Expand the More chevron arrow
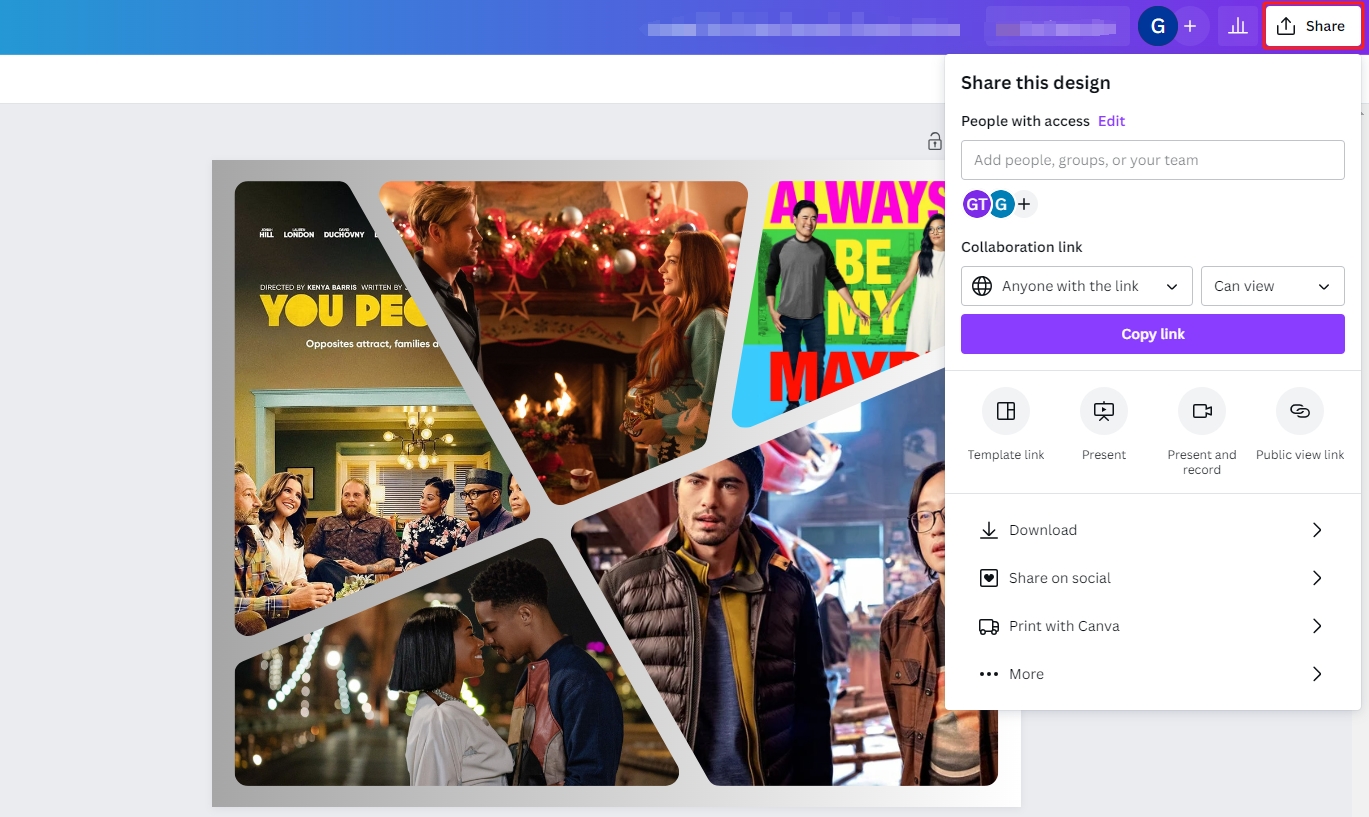This screenshot has width=1369, height=817. click(x=1317, y=674)
